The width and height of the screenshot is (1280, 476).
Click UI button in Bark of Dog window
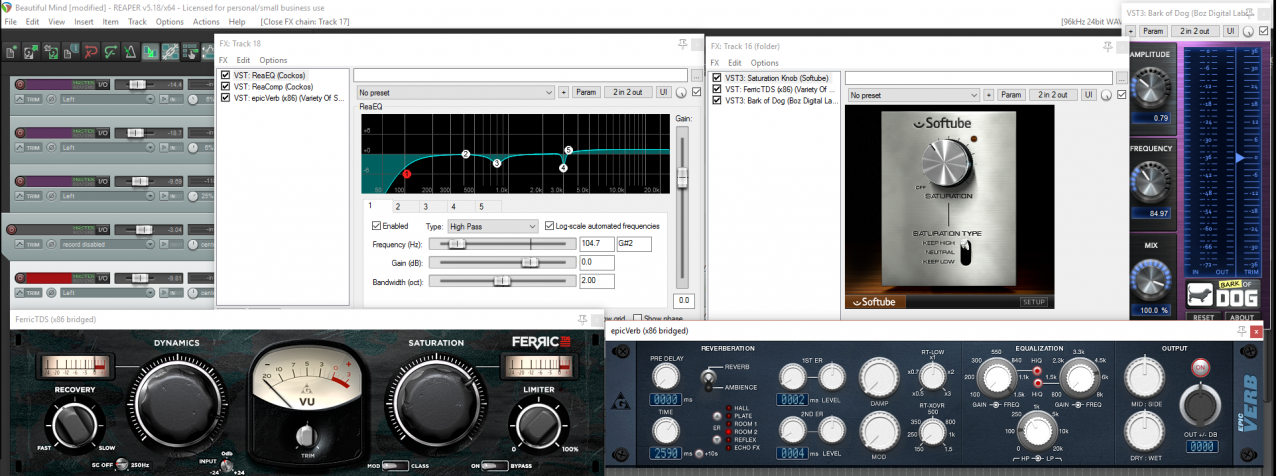click(1231, 31)
